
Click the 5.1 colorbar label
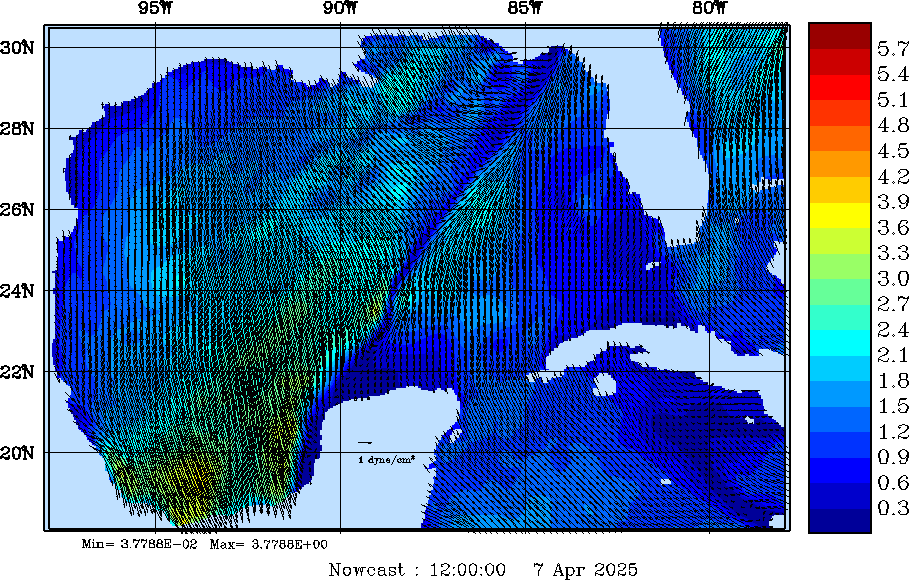tap(893, 100)
